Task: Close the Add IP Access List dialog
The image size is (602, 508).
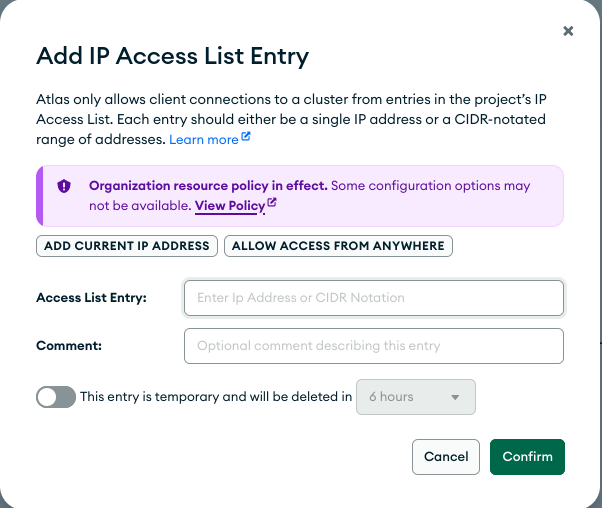Action: (x=568, y=31)
